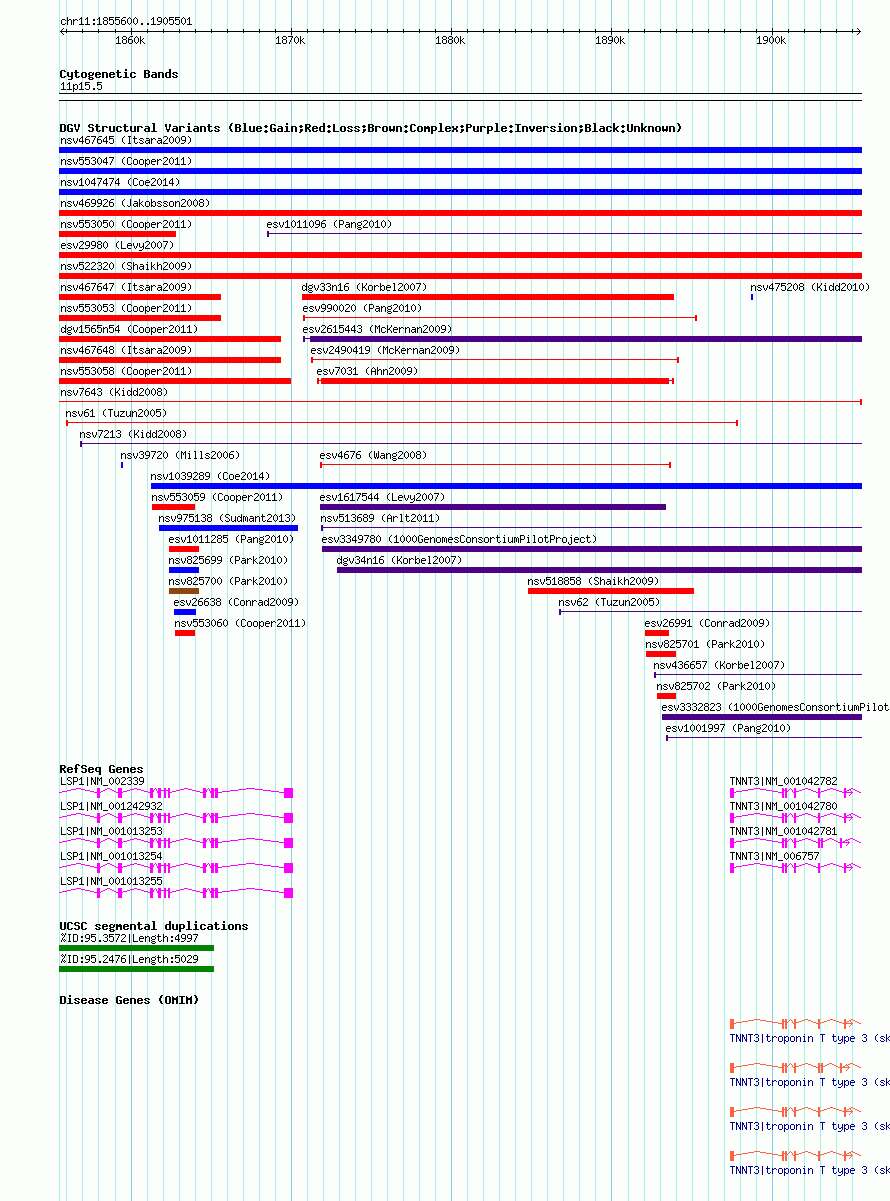Open LSP1|NM_001013254 gene label

pos(111,856)
